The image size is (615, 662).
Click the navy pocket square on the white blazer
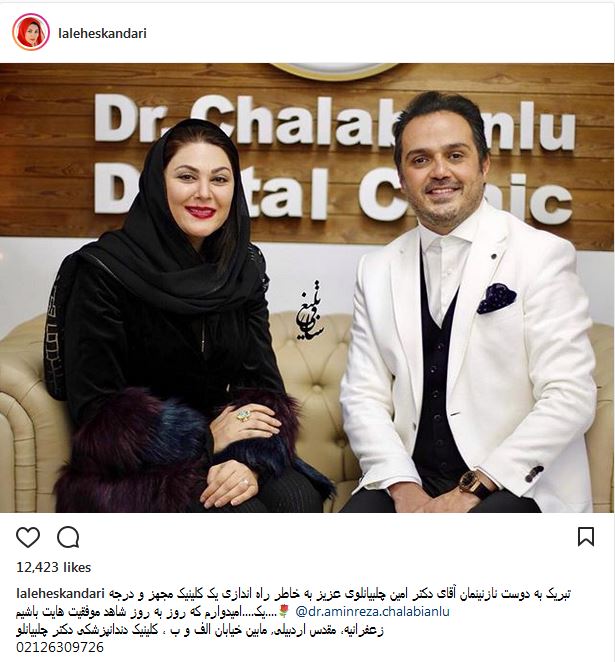[x=496, y=298]
